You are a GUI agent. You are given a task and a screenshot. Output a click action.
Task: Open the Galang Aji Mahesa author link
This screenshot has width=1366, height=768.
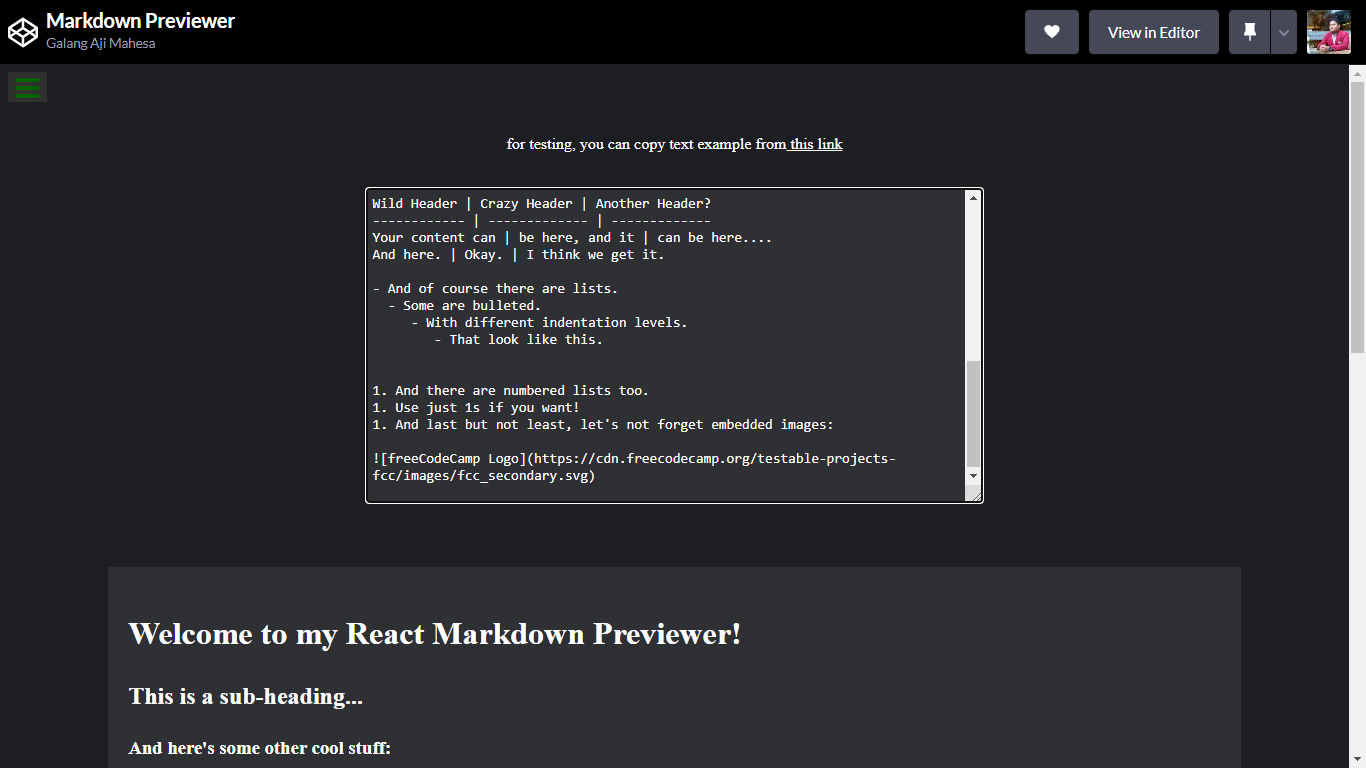tap(100, 43)
